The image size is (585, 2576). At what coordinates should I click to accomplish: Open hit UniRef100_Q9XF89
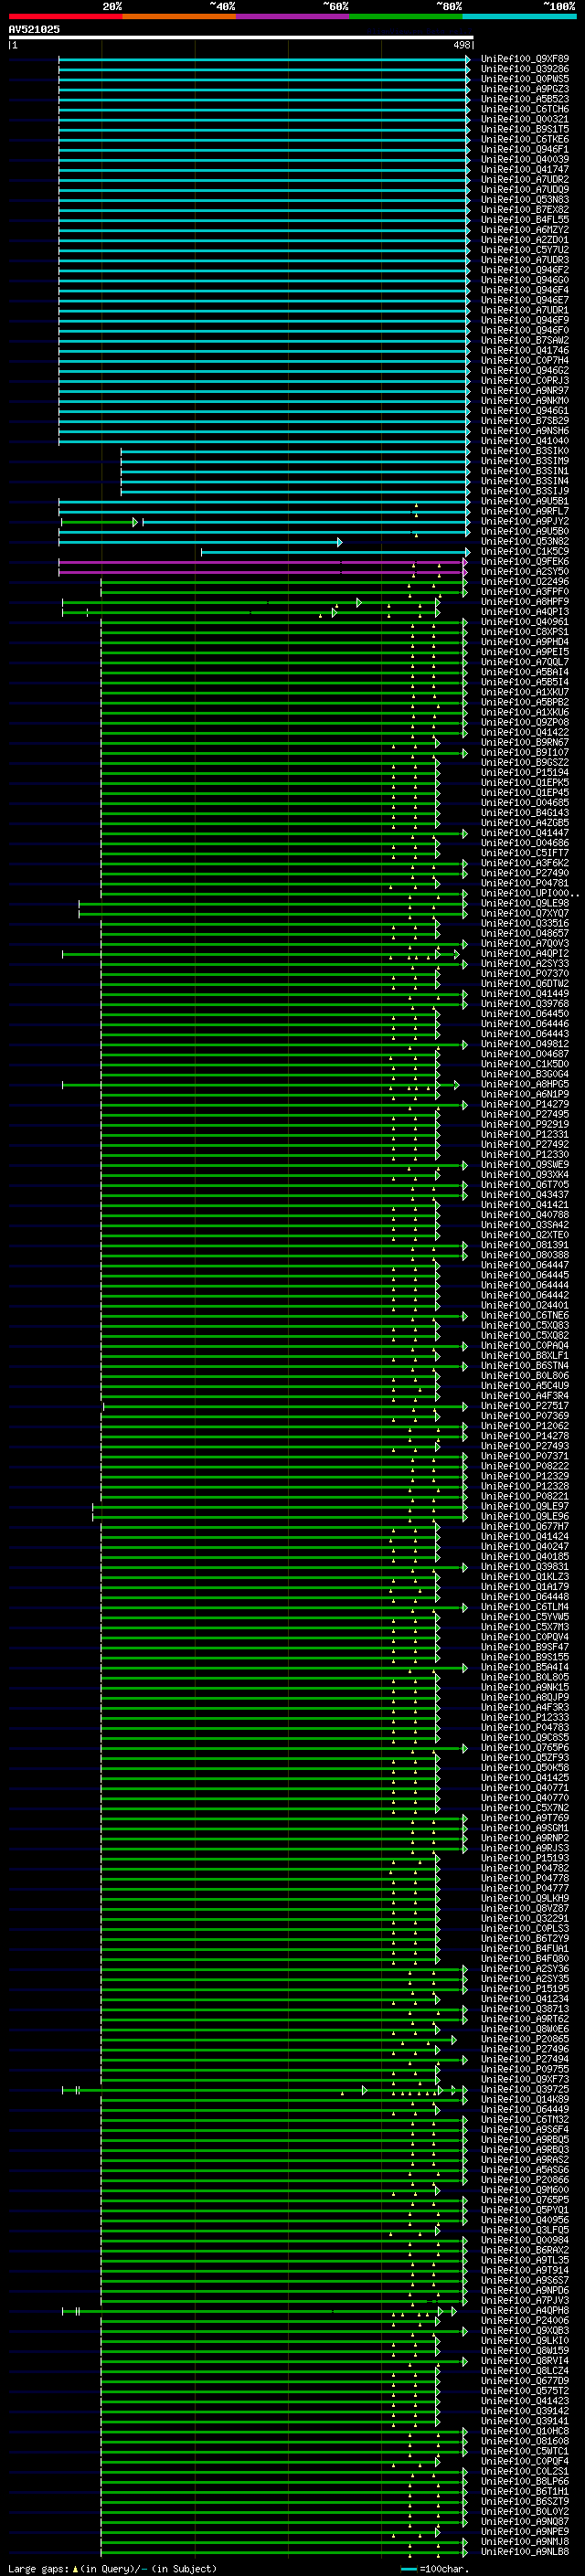pyautogui.click(x=524, y=59)
